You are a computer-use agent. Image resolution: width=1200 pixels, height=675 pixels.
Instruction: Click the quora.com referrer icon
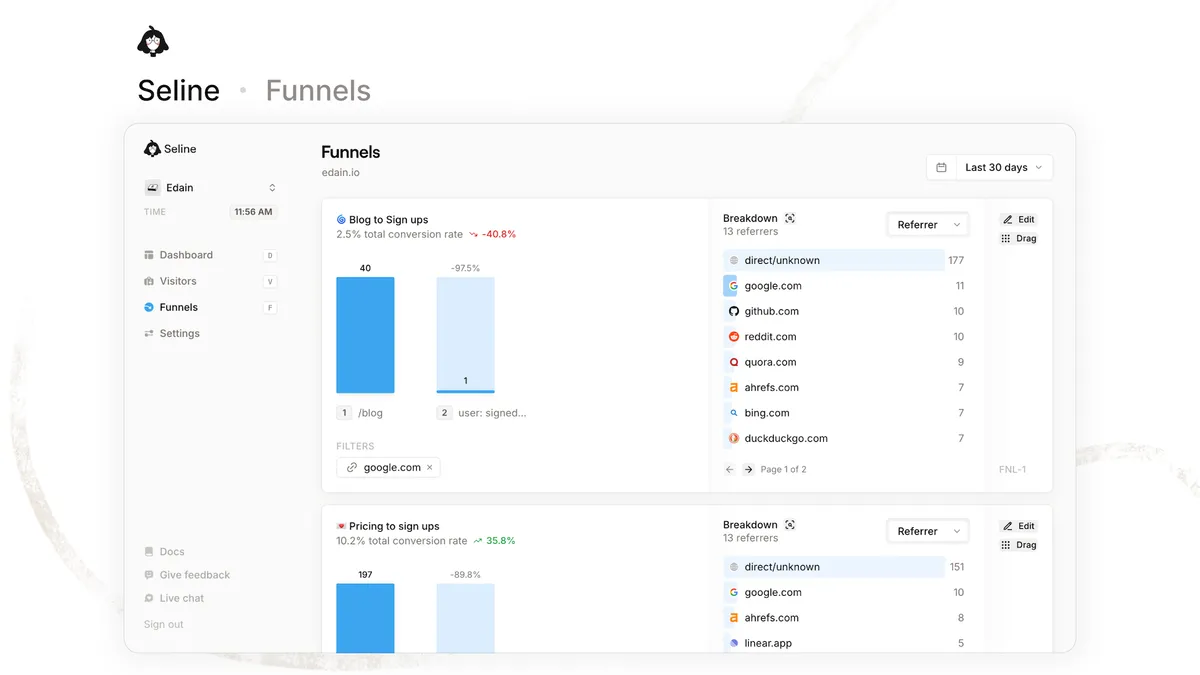click(x=734, y=362)
